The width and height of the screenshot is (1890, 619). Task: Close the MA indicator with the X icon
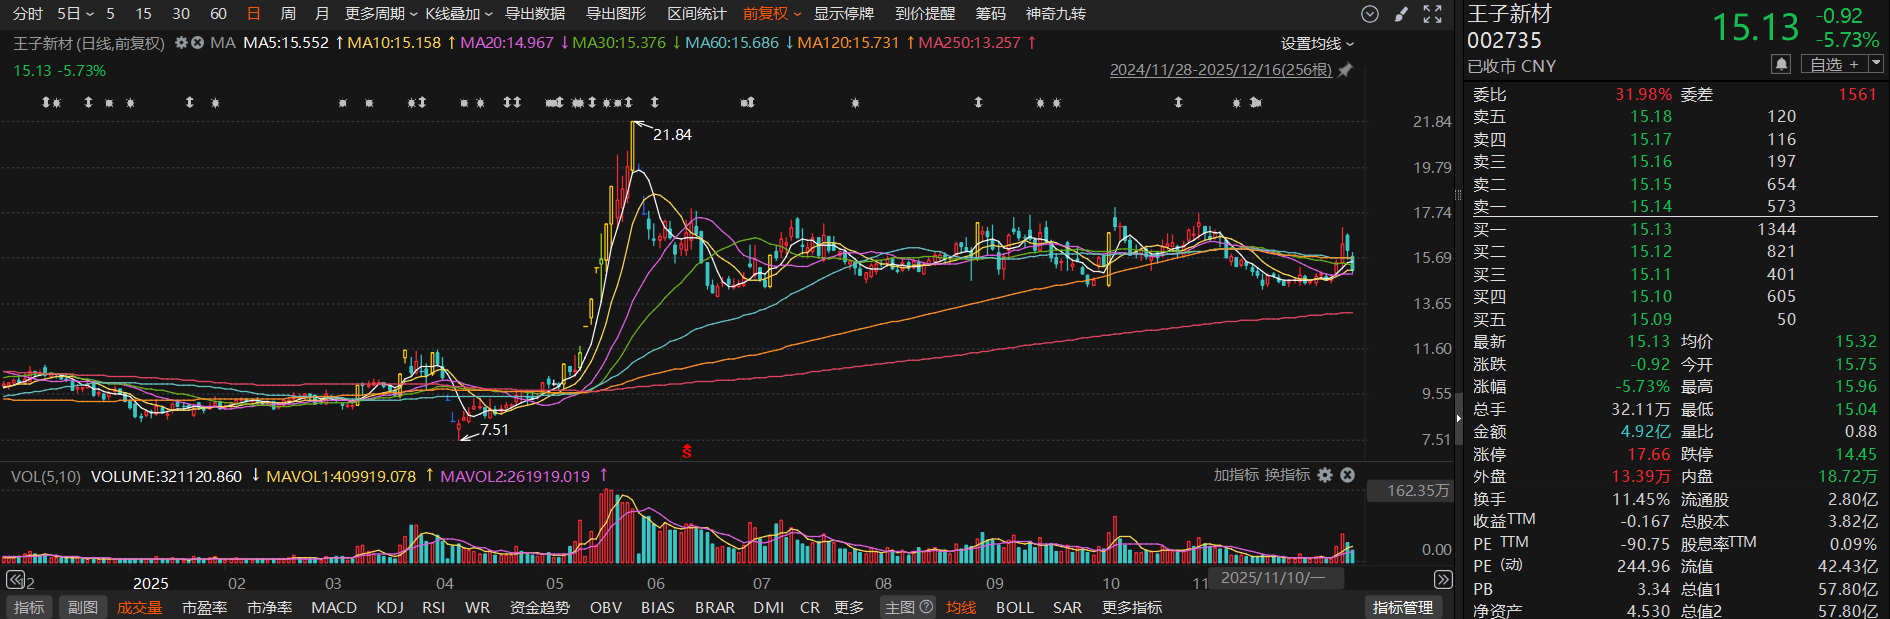(x=197, y=43)
